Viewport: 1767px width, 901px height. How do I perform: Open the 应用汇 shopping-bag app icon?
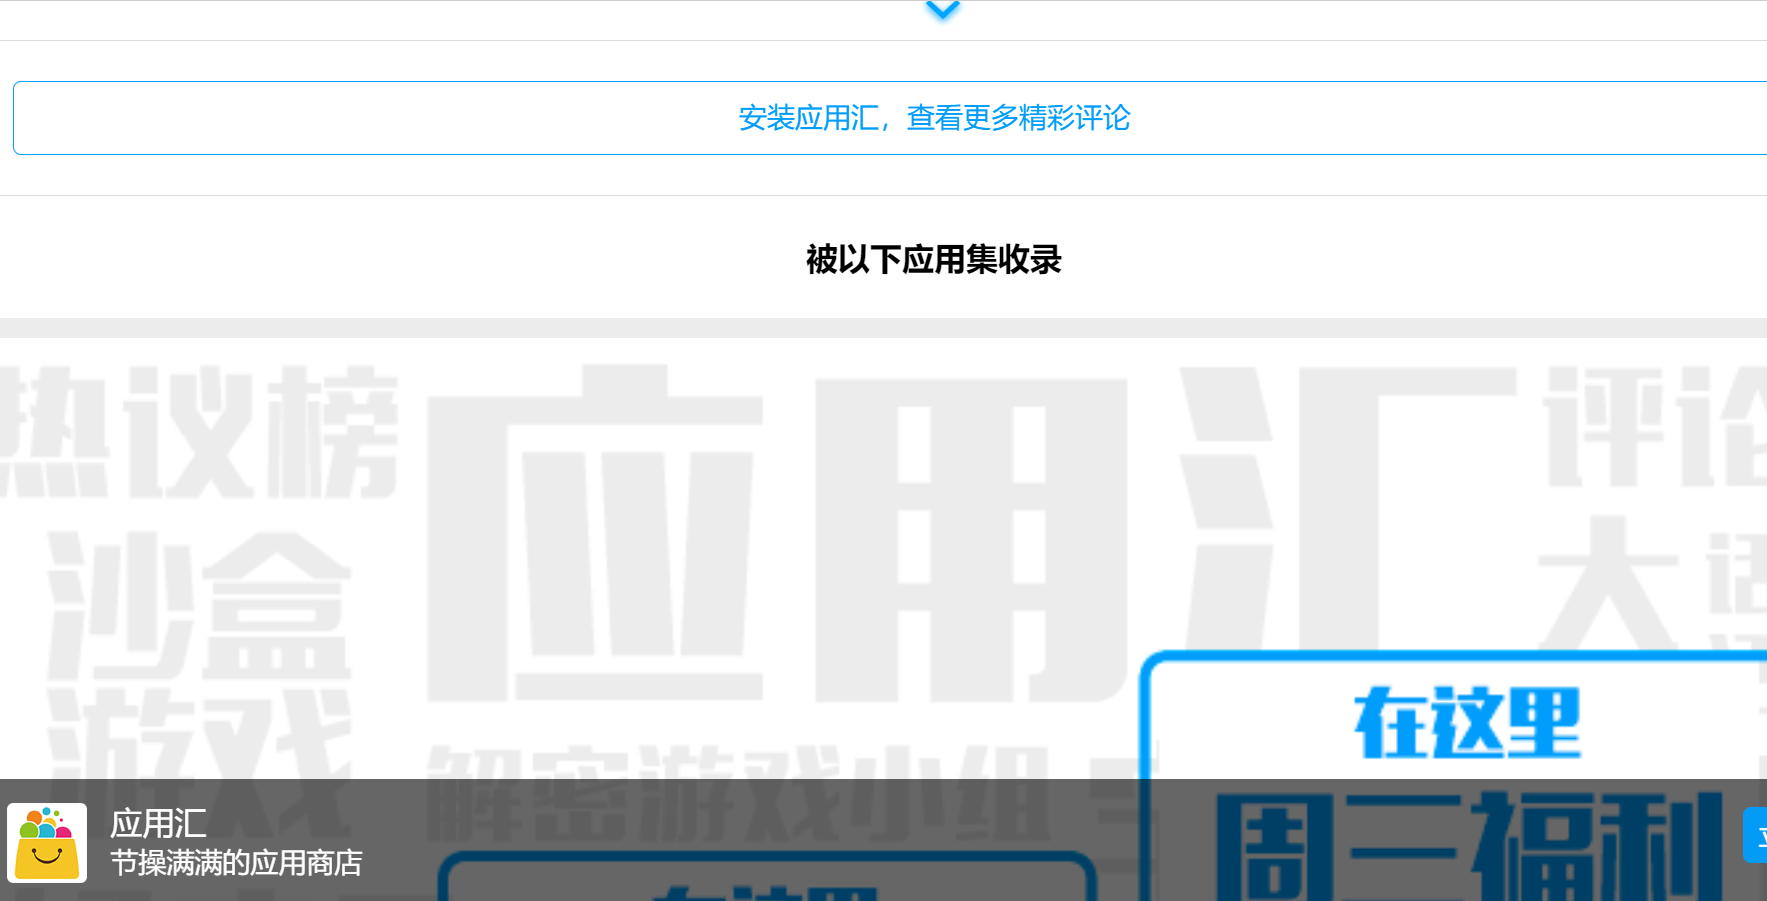coord(47,843)
